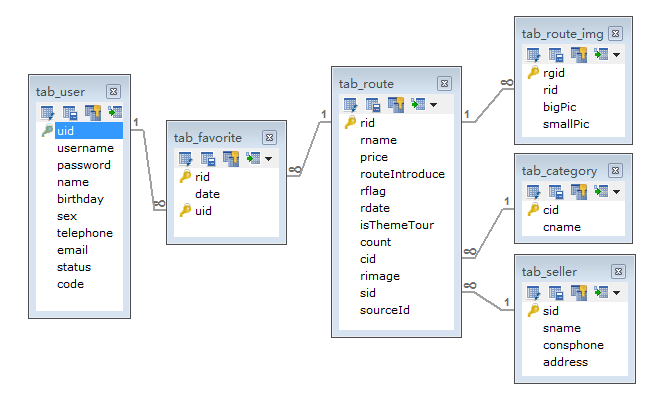Remove tab_seller table from the diagram

[x=618, y=272]
